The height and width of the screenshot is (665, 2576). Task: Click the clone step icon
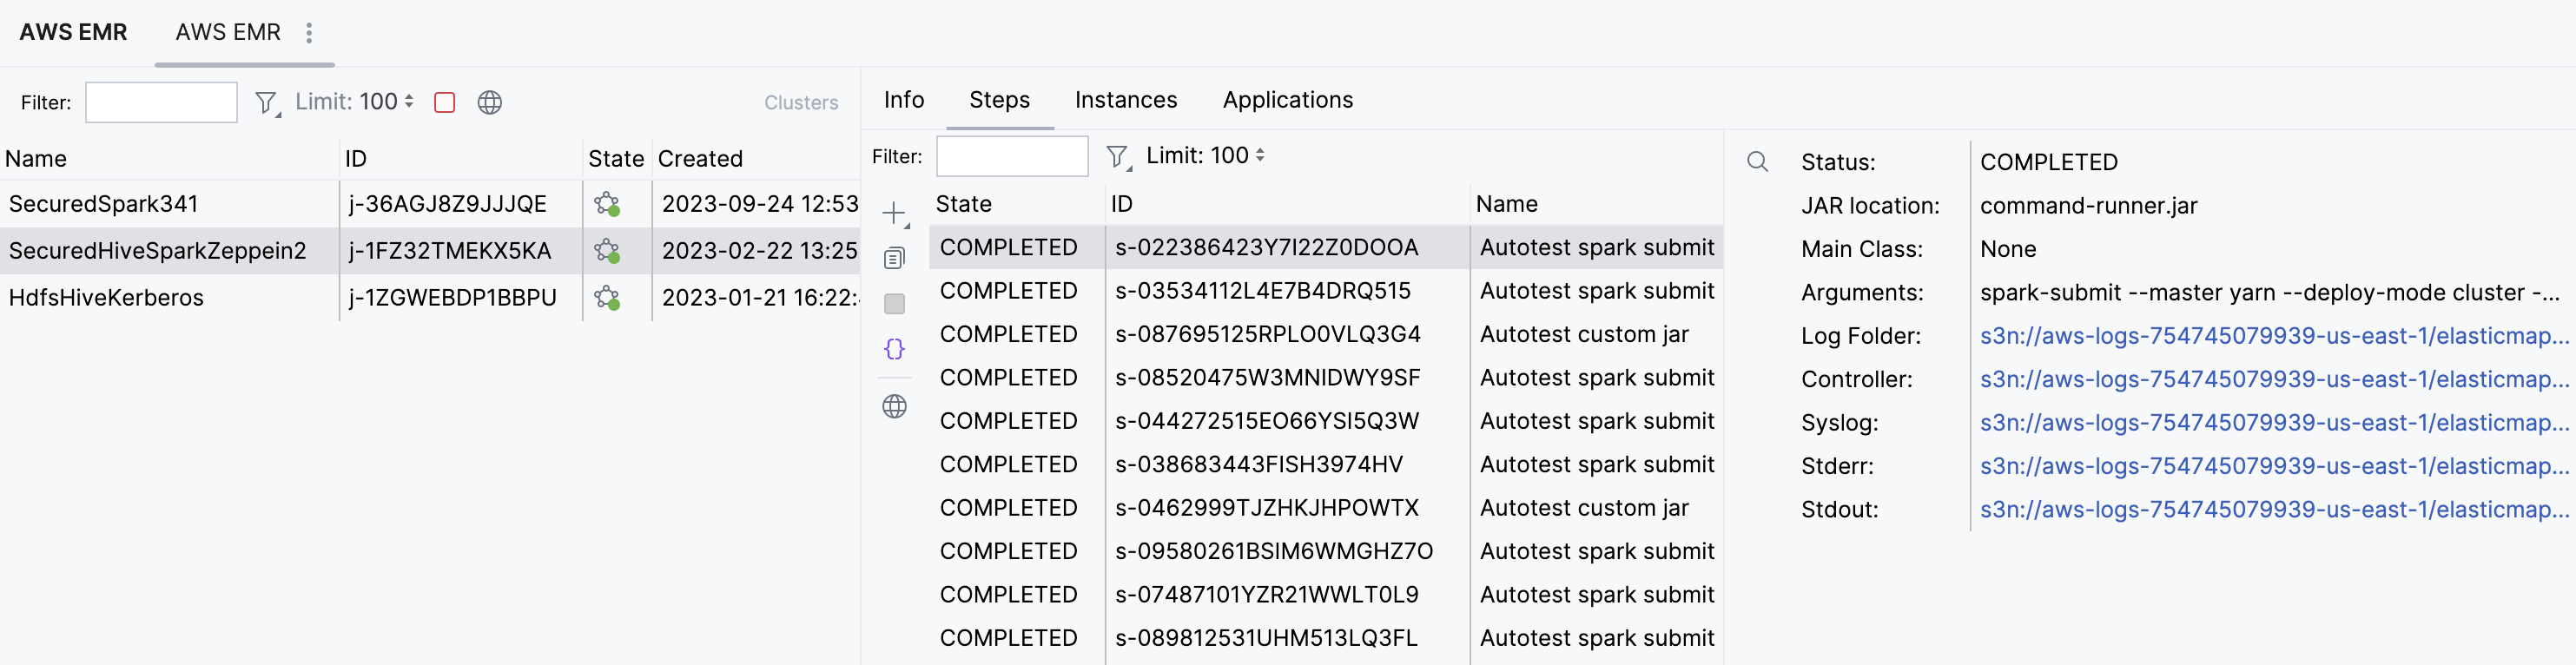894,258
